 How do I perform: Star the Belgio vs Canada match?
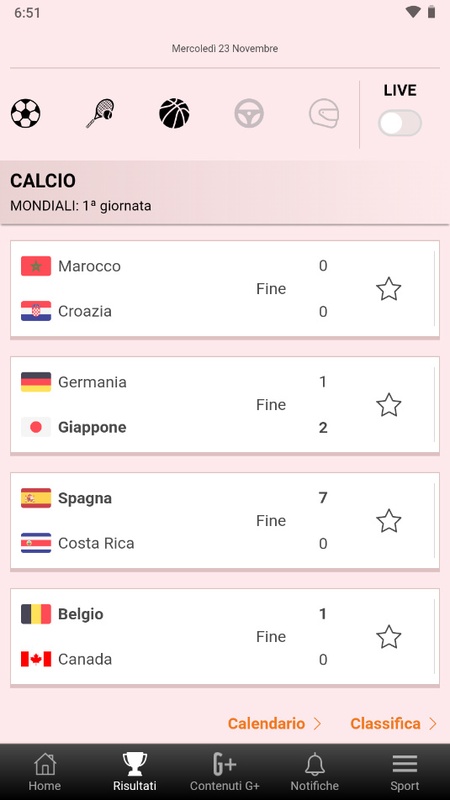pyautogui.click(x=389, y=637)
